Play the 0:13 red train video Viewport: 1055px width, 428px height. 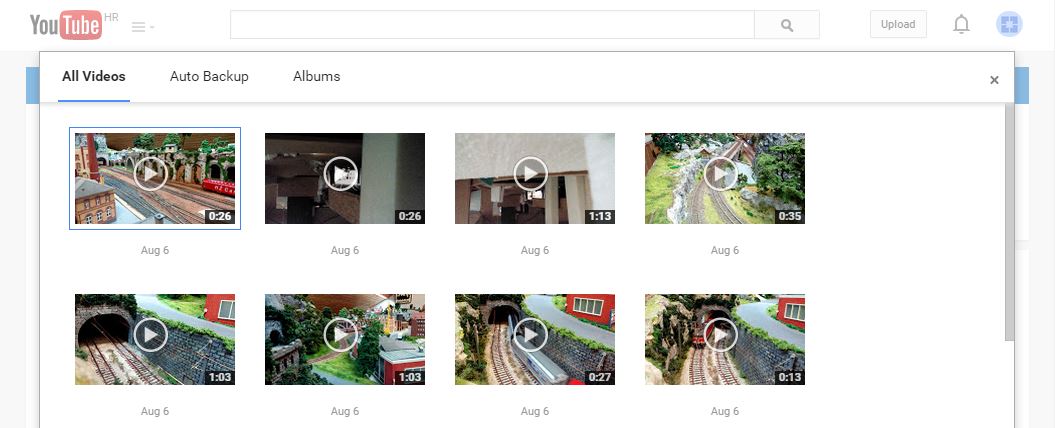click(x=725, y=339)
